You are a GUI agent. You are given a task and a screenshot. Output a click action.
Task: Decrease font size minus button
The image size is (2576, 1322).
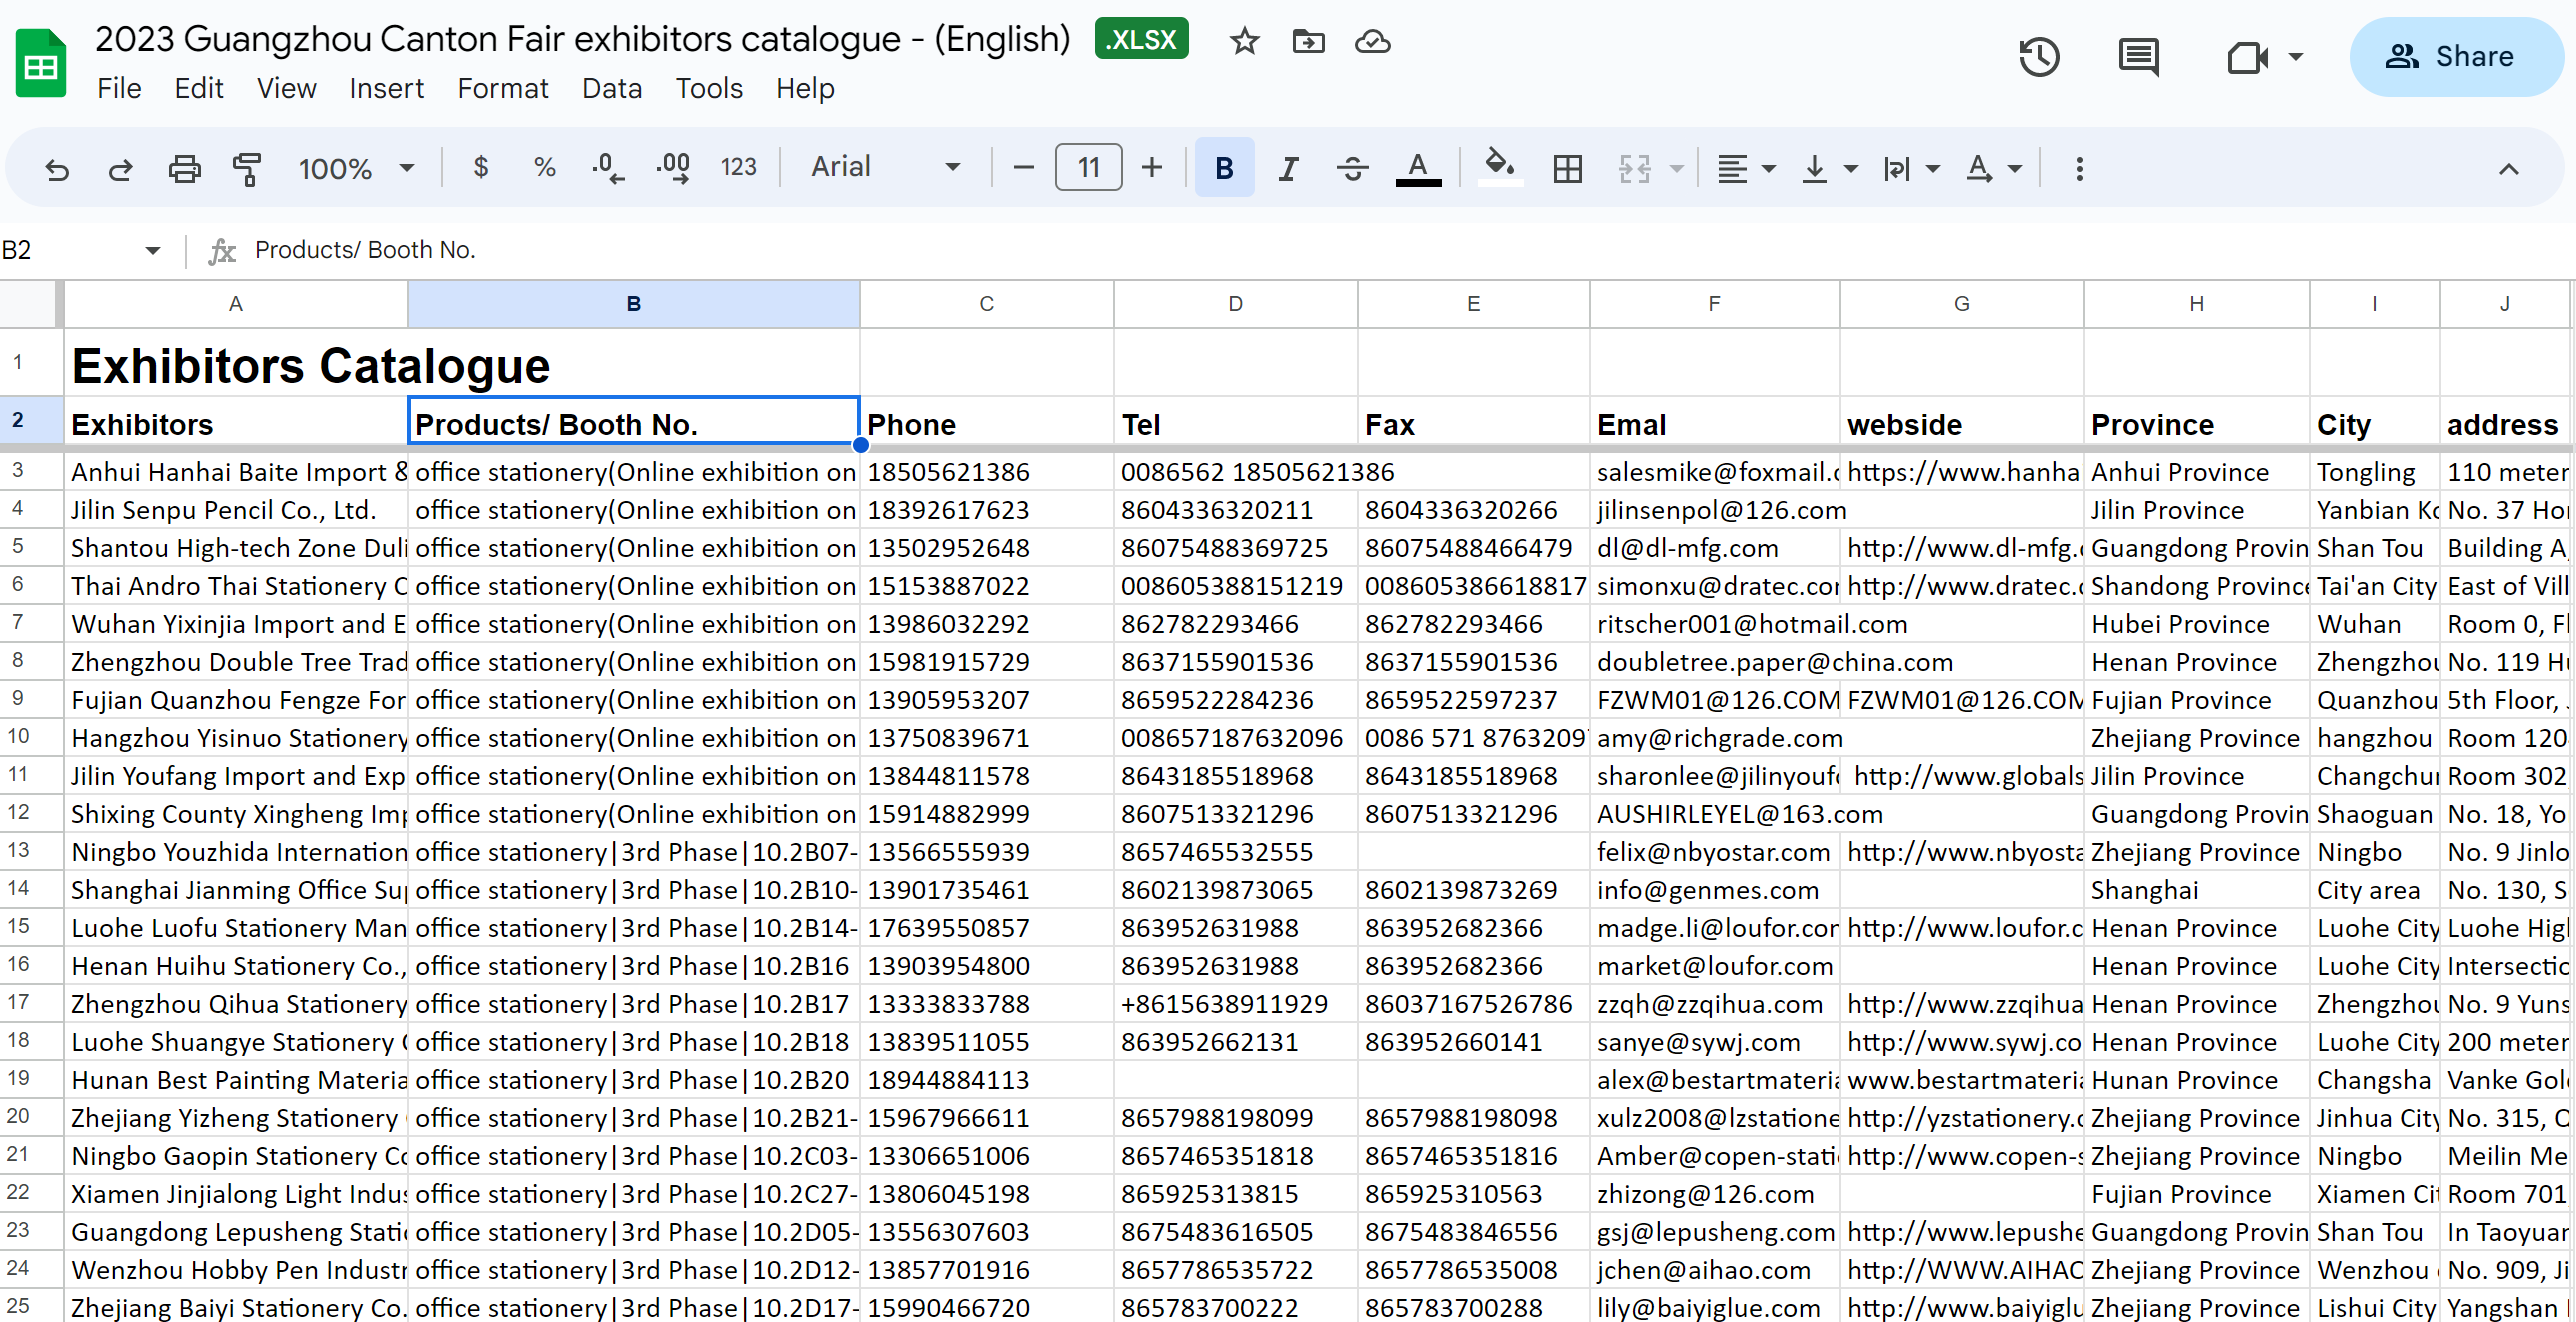point(1022,167)
